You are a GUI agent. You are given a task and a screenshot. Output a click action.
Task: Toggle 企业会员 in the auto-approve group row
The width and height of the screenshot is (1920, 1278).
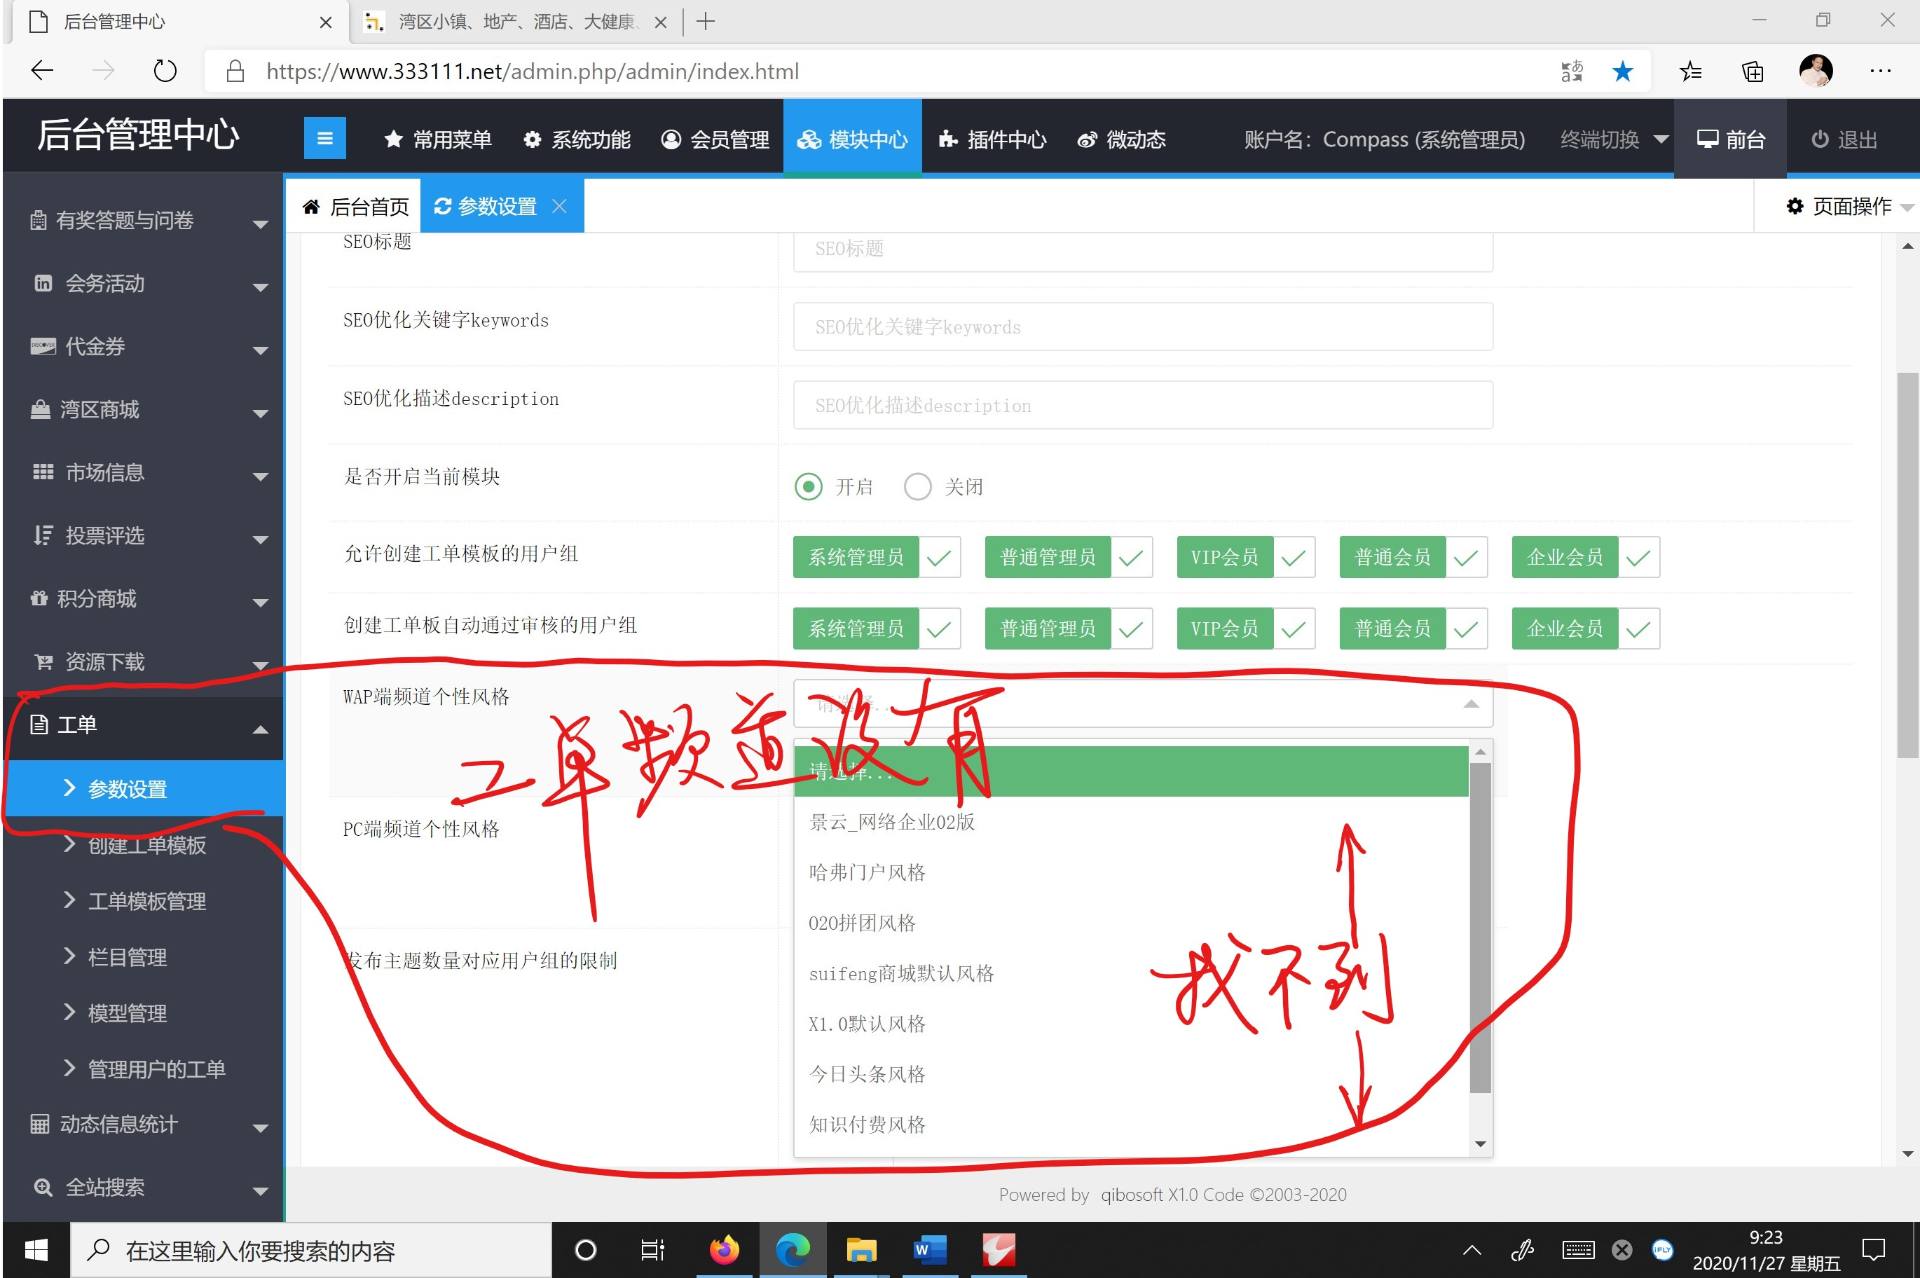1584,629
